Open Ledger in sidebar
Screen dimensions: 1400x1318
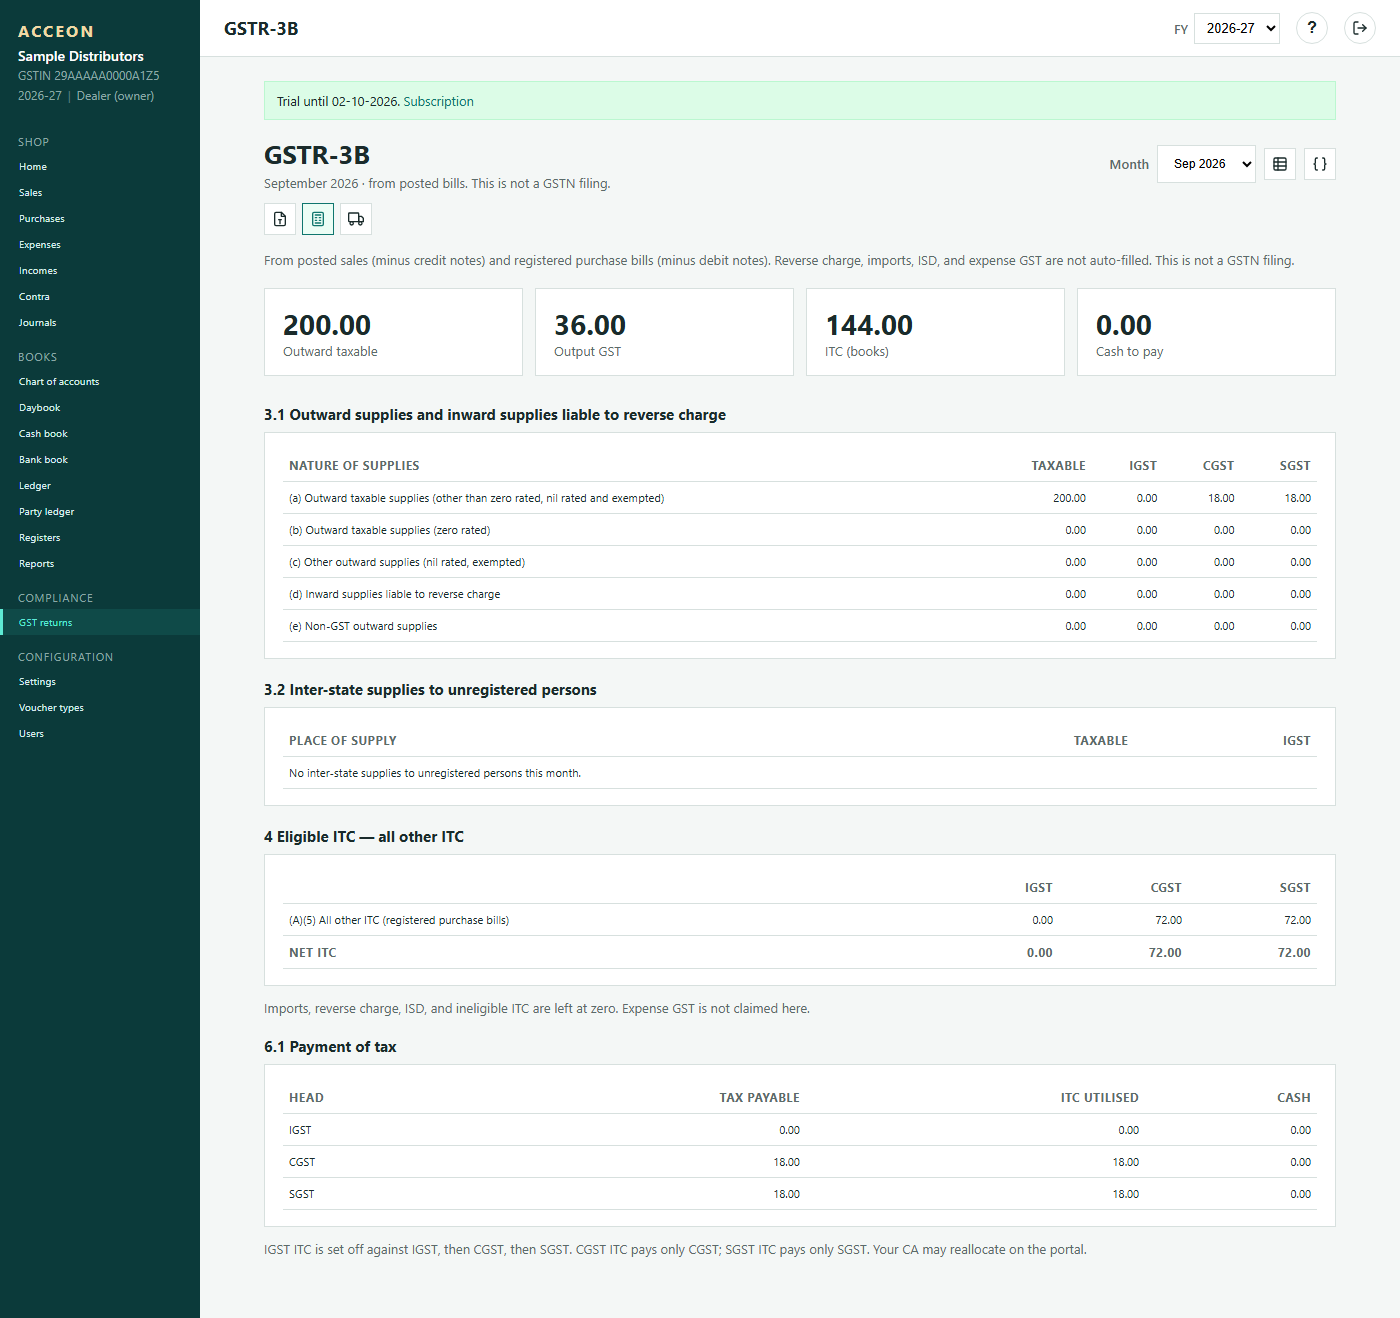pos(35,486)
